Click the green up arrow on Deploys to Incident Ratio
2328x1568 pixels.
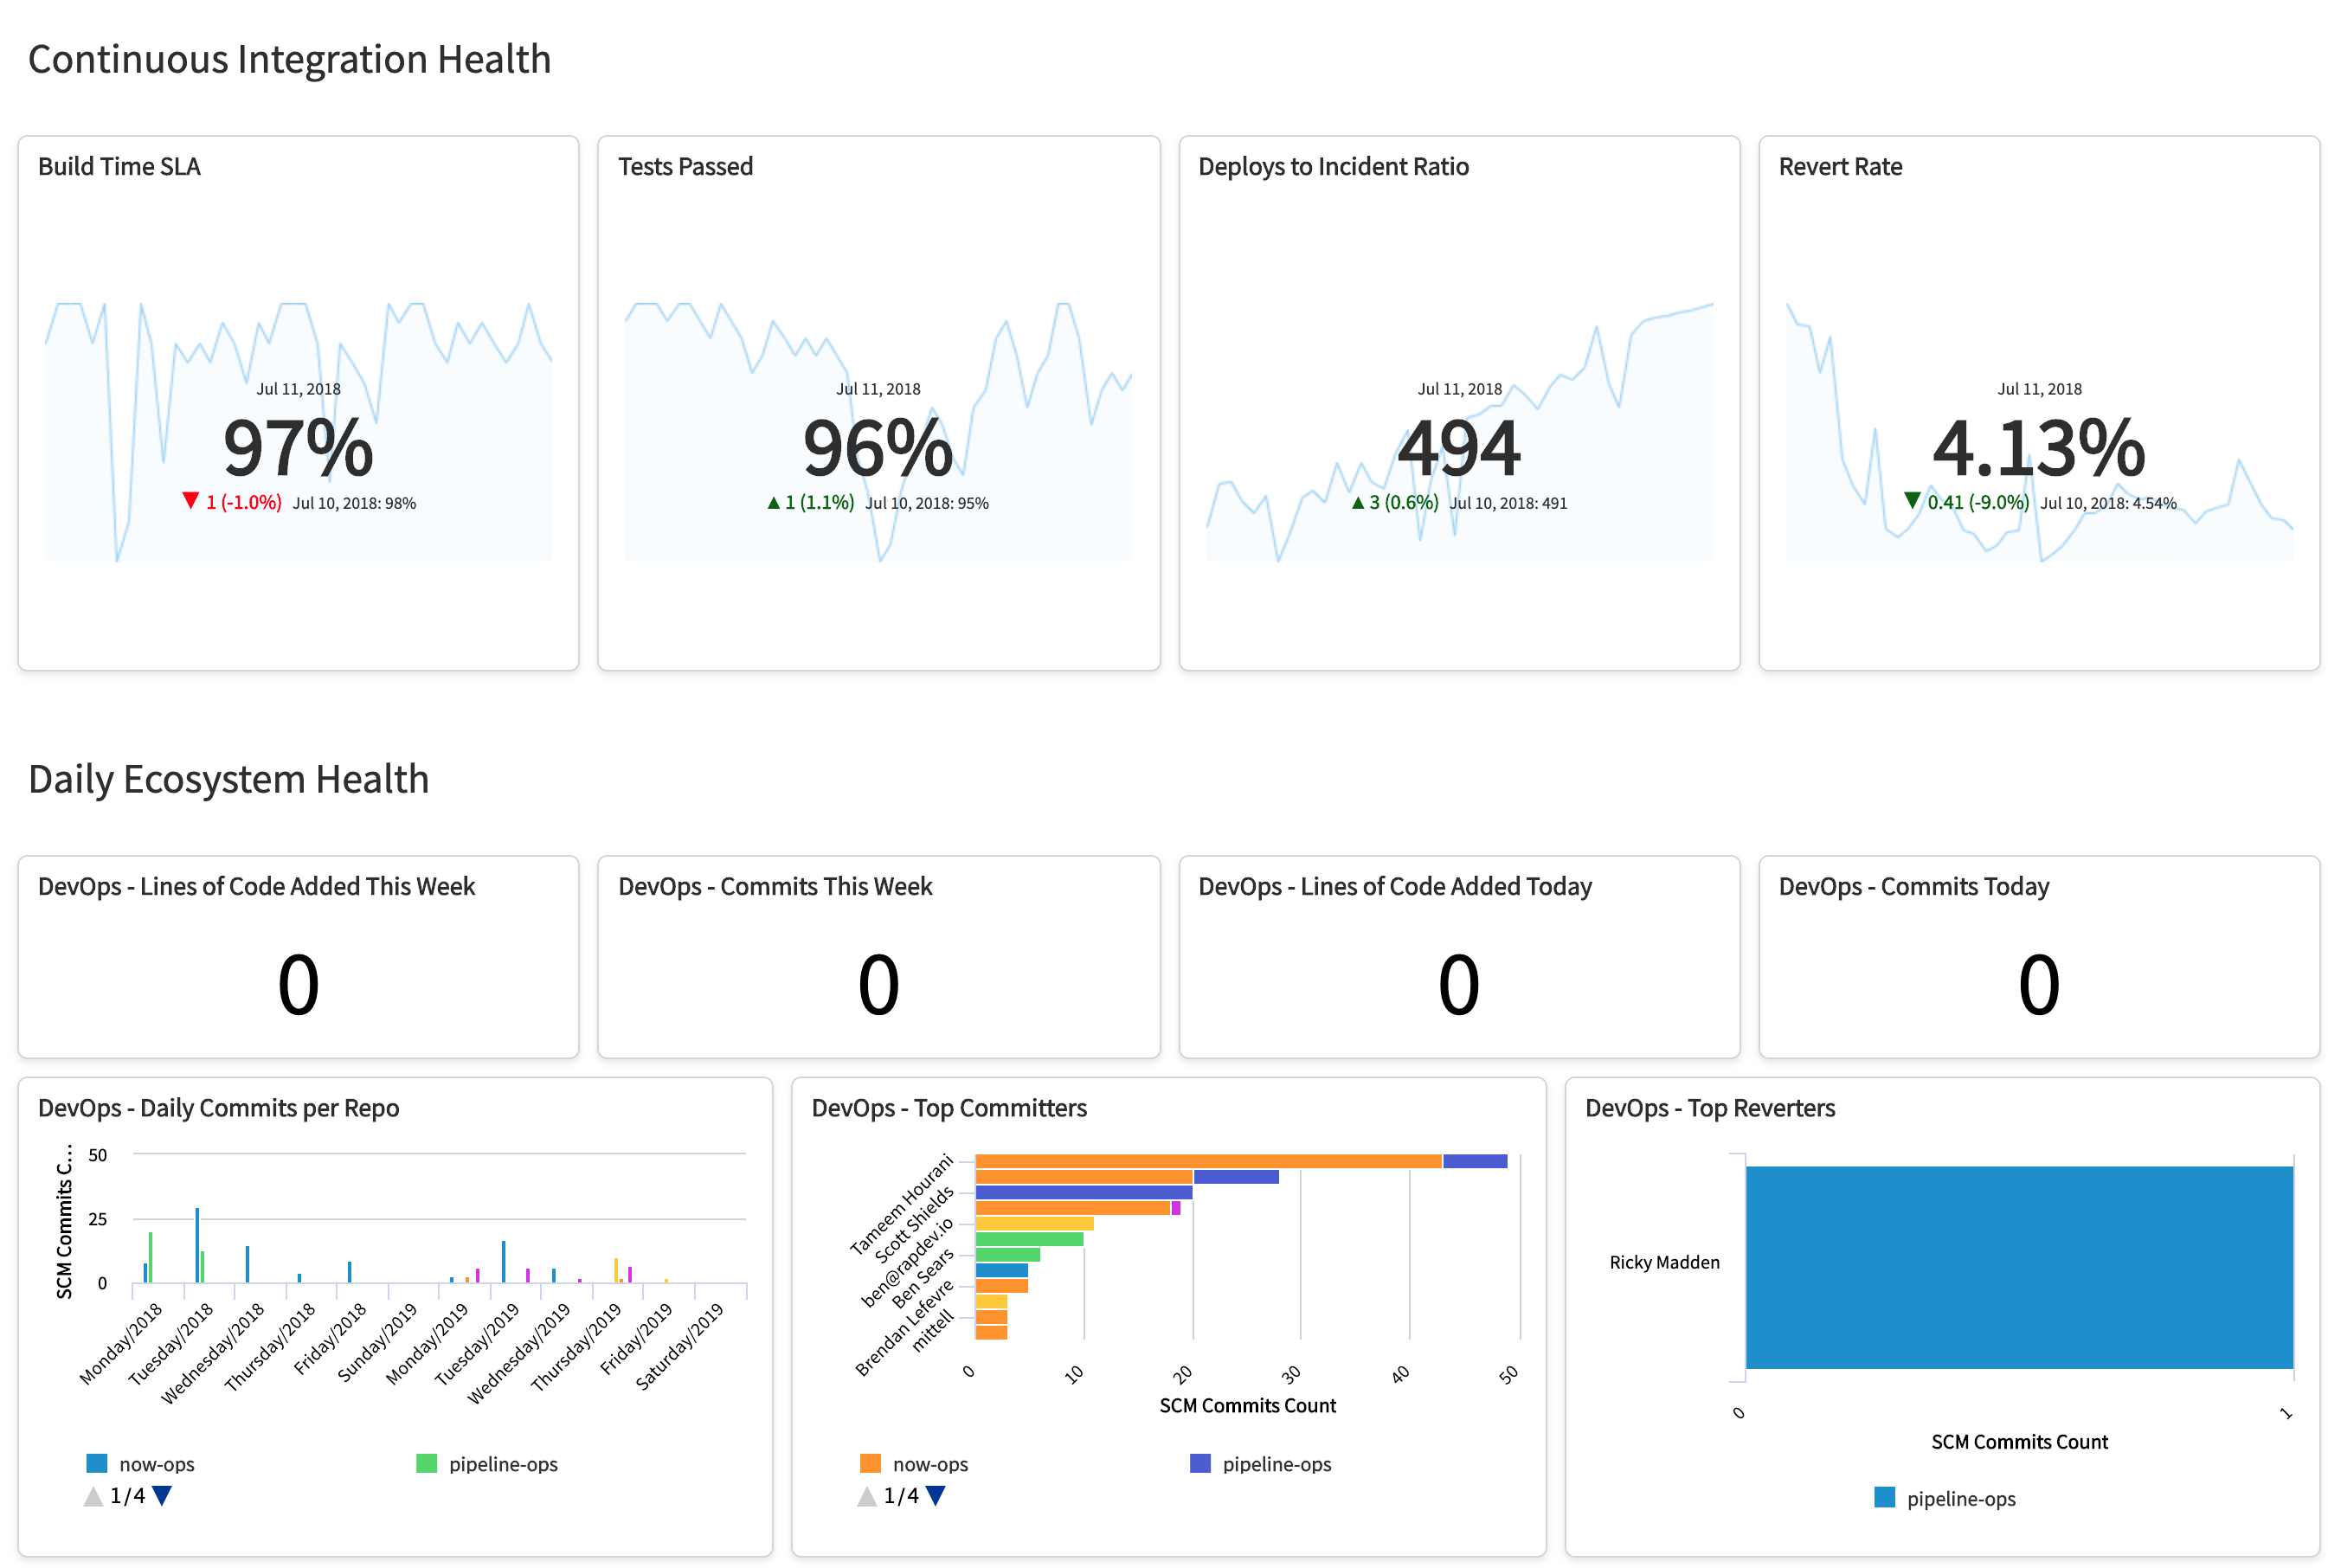[x=1359, y=502]
